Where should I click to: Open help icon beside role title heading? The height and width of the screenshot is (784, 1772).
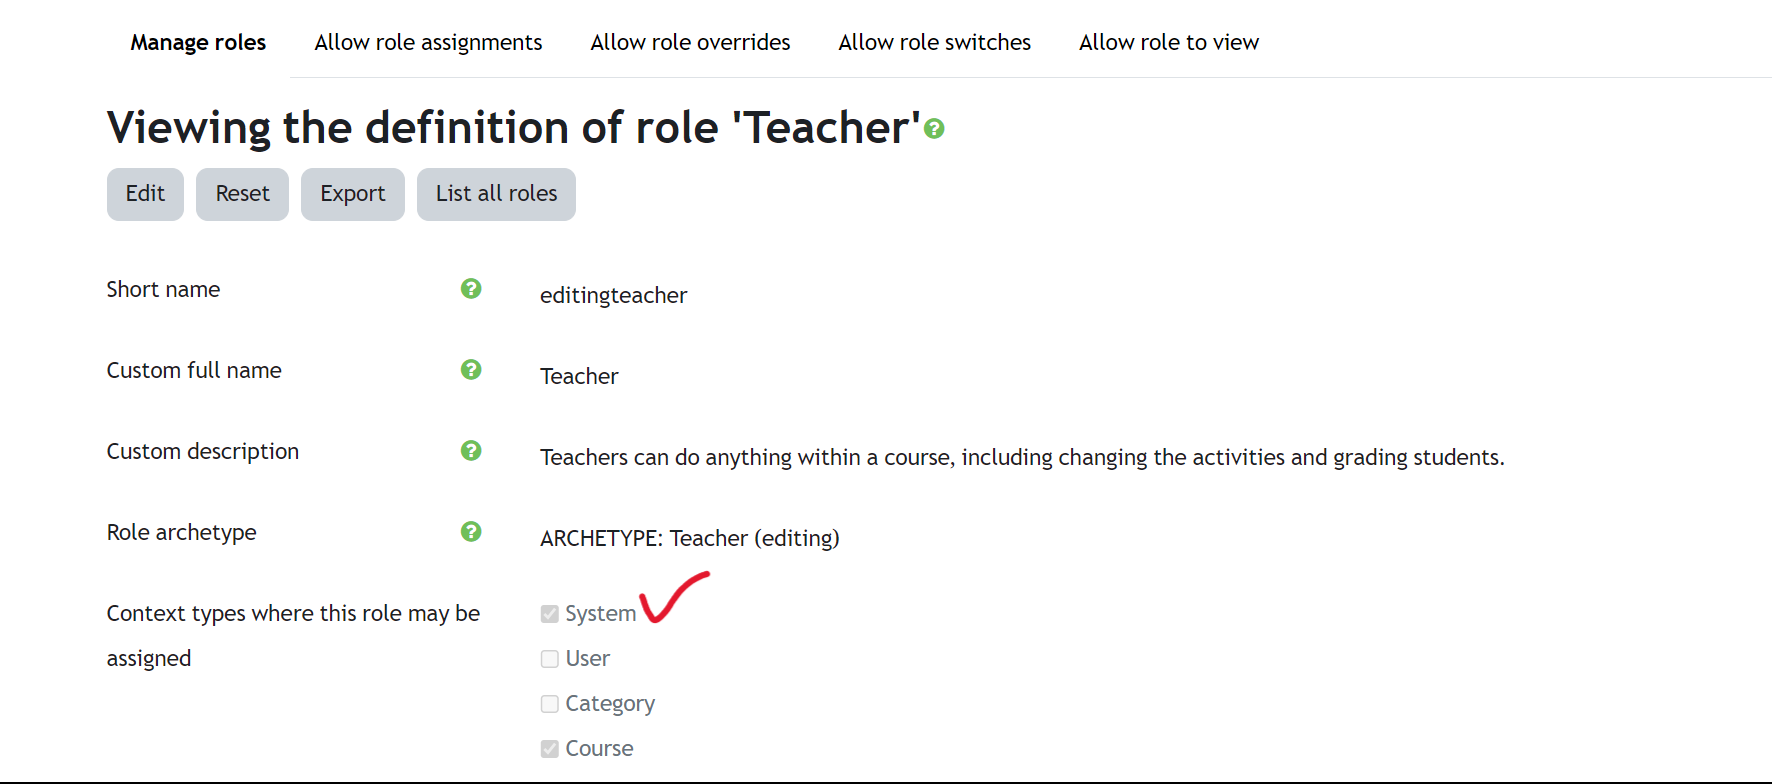click(934, 129)
